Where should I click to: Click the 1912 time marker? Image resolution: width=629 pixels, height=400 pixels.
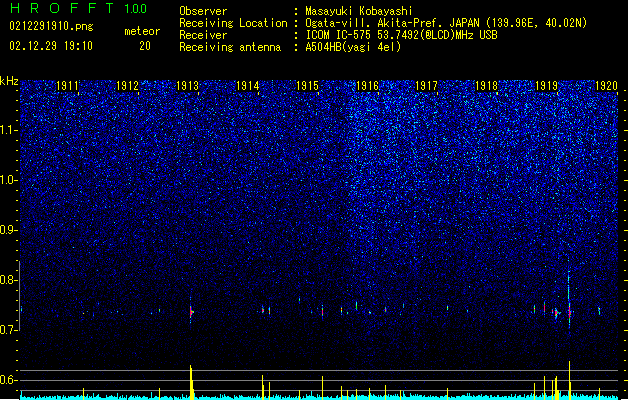pyautogui.click(x=127, y=86)
